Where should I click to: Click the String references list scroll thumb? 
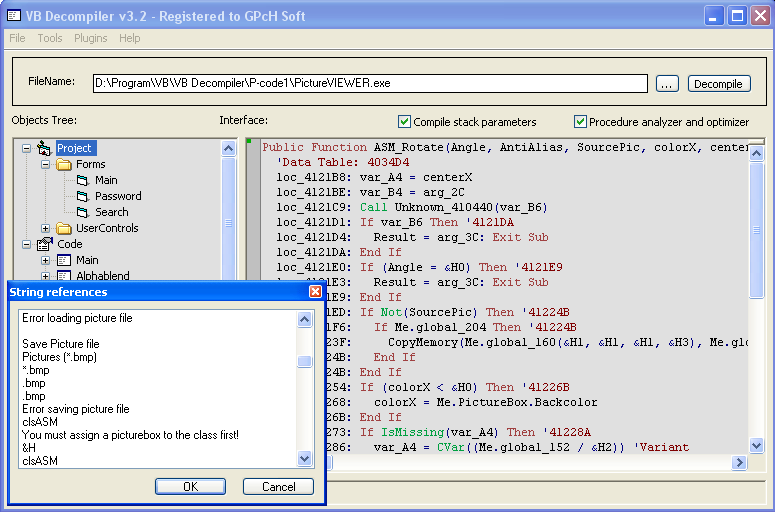[304, 361]
